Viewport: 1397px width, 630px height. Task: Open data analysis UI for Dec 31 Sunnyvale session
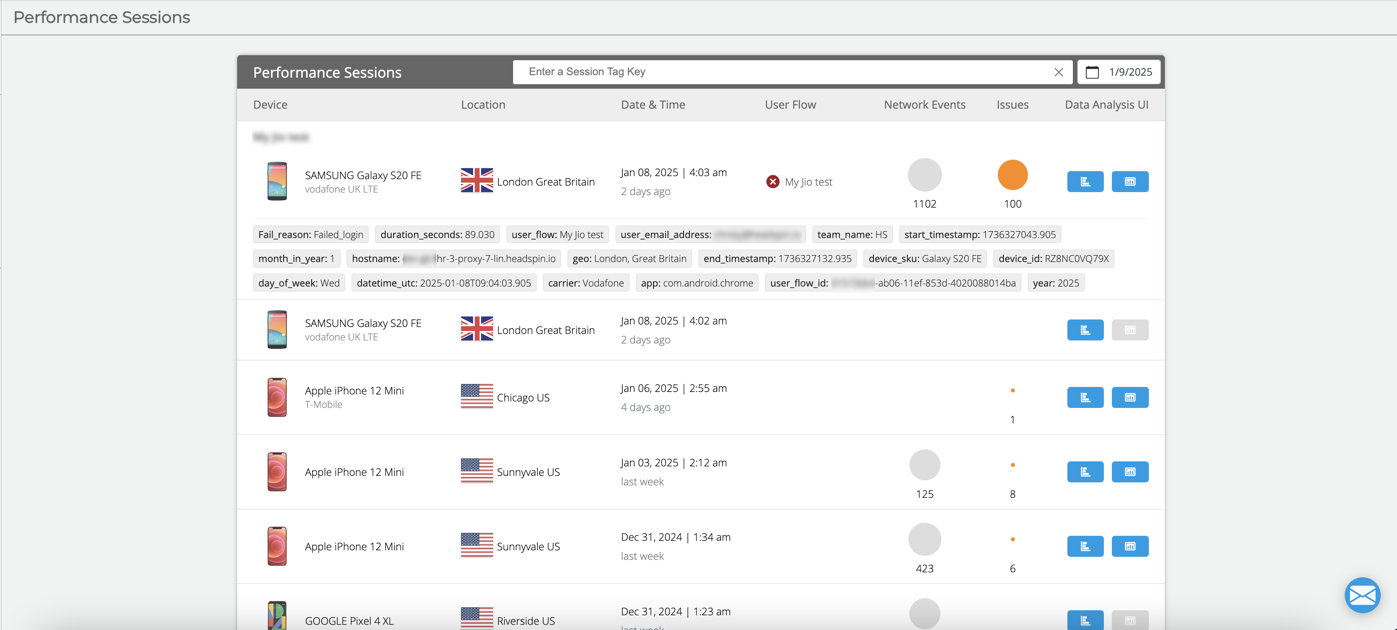pyautogui.click(x=1130, y=546)
